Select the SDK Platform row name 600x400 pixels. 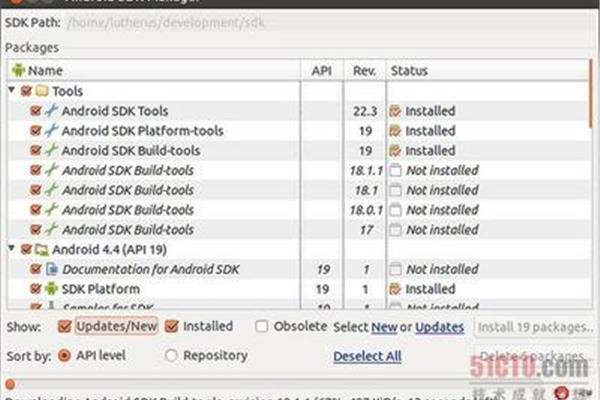[x=101, y=289]
